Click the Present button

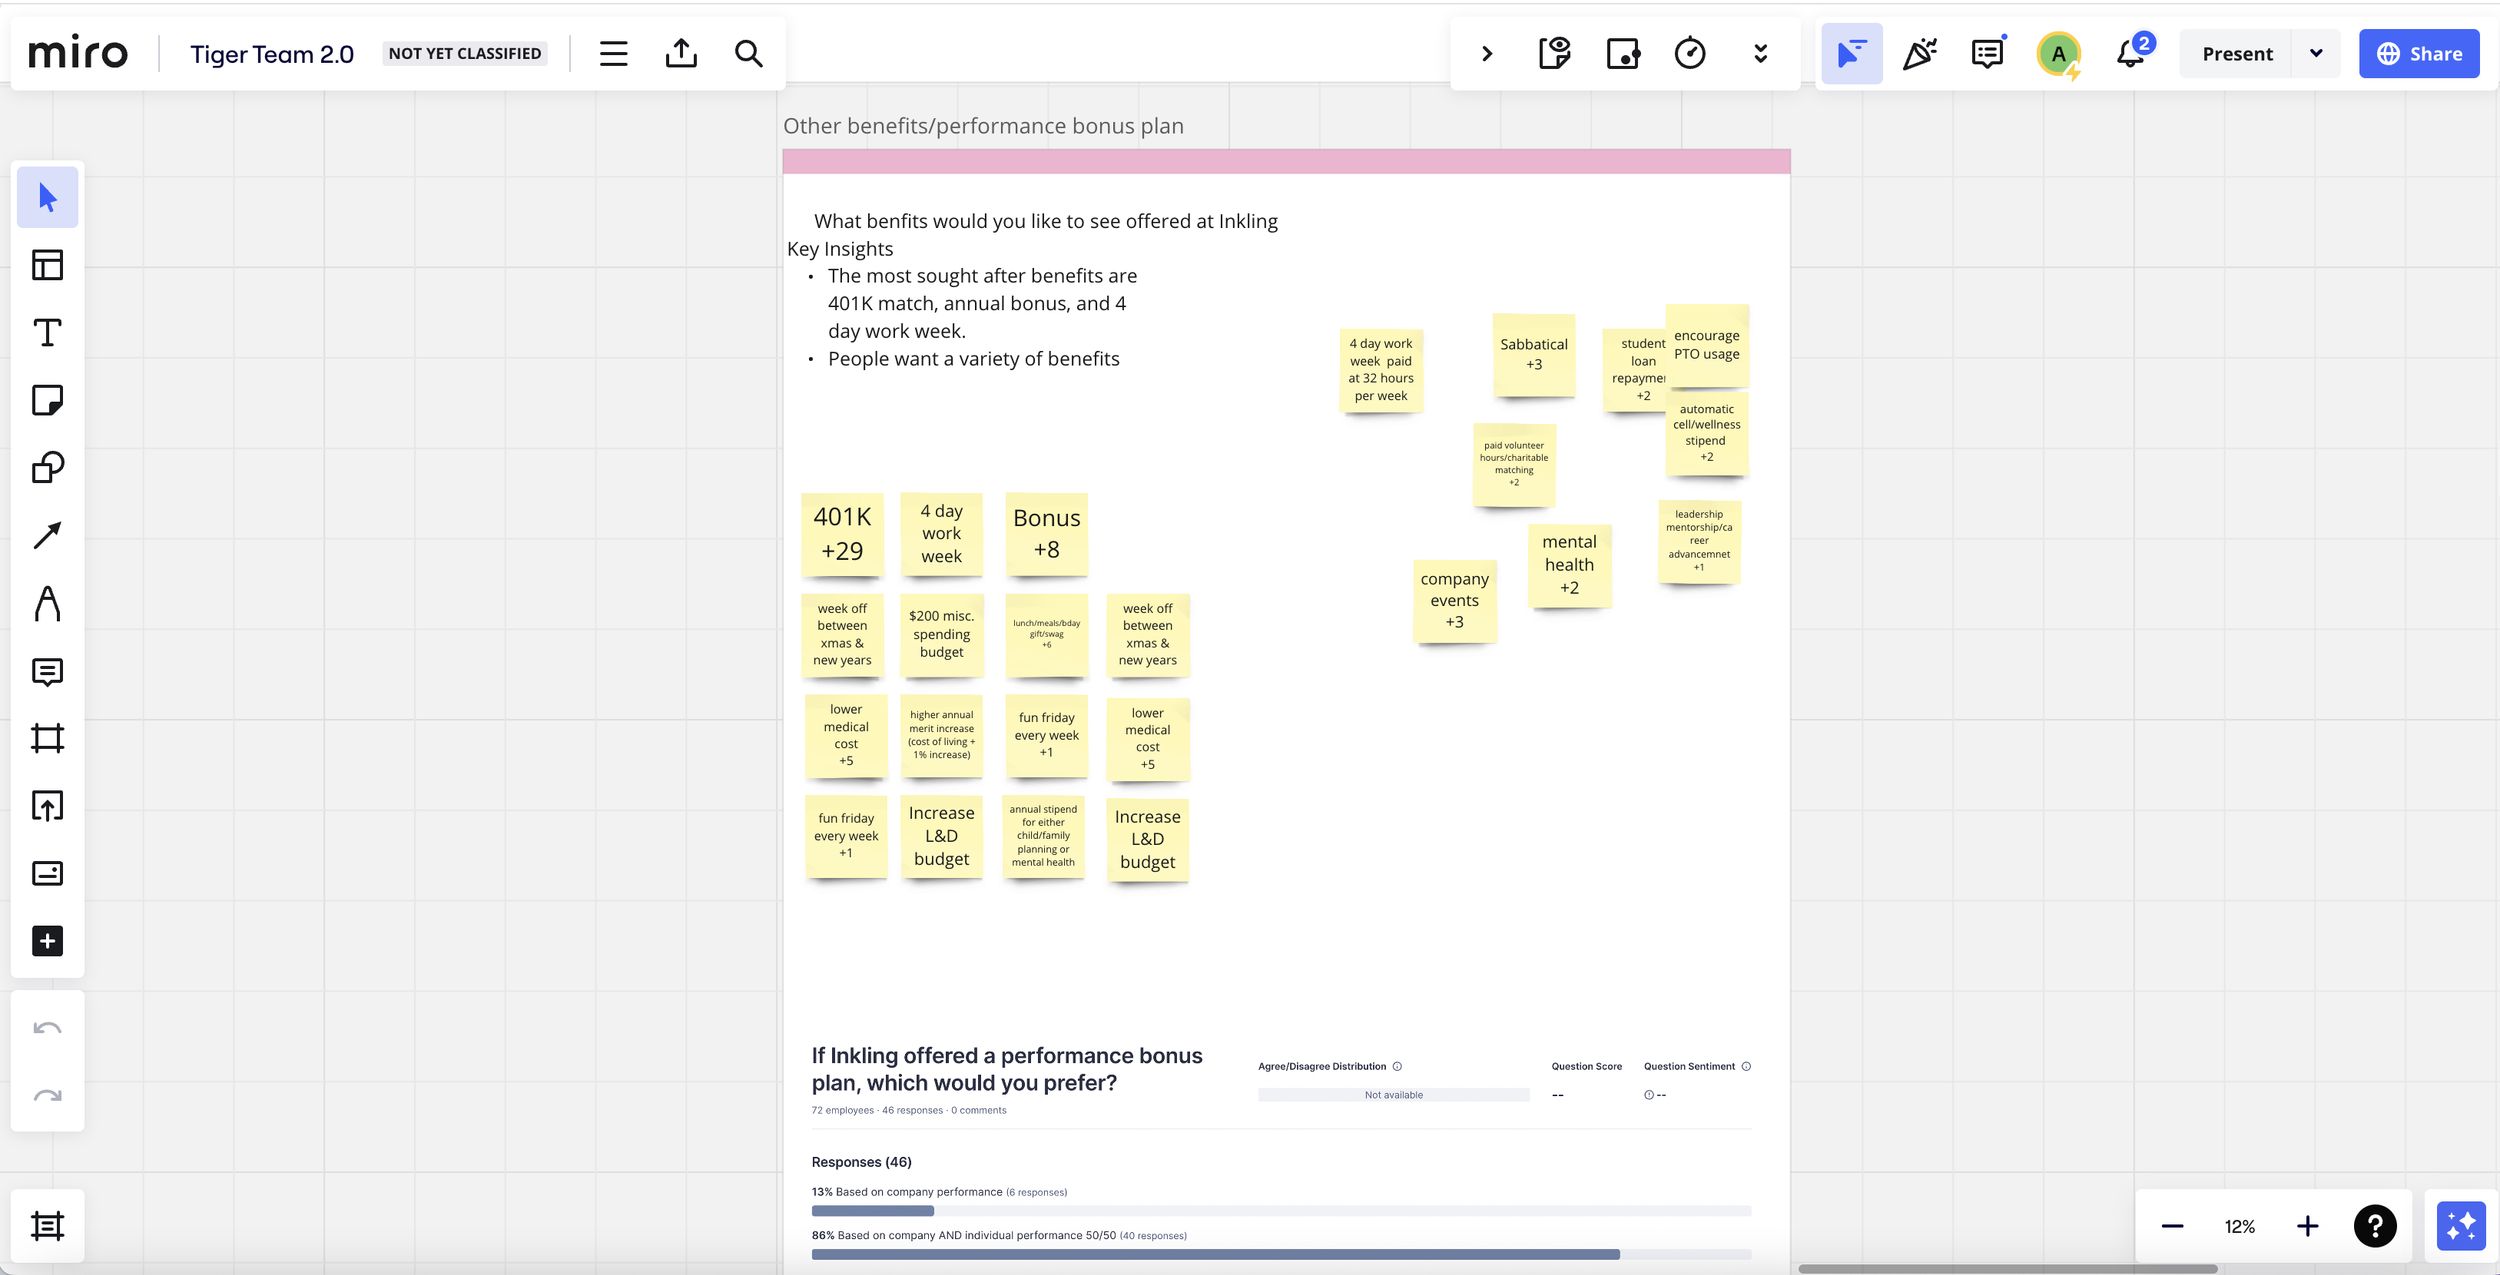coord(2237,53)
